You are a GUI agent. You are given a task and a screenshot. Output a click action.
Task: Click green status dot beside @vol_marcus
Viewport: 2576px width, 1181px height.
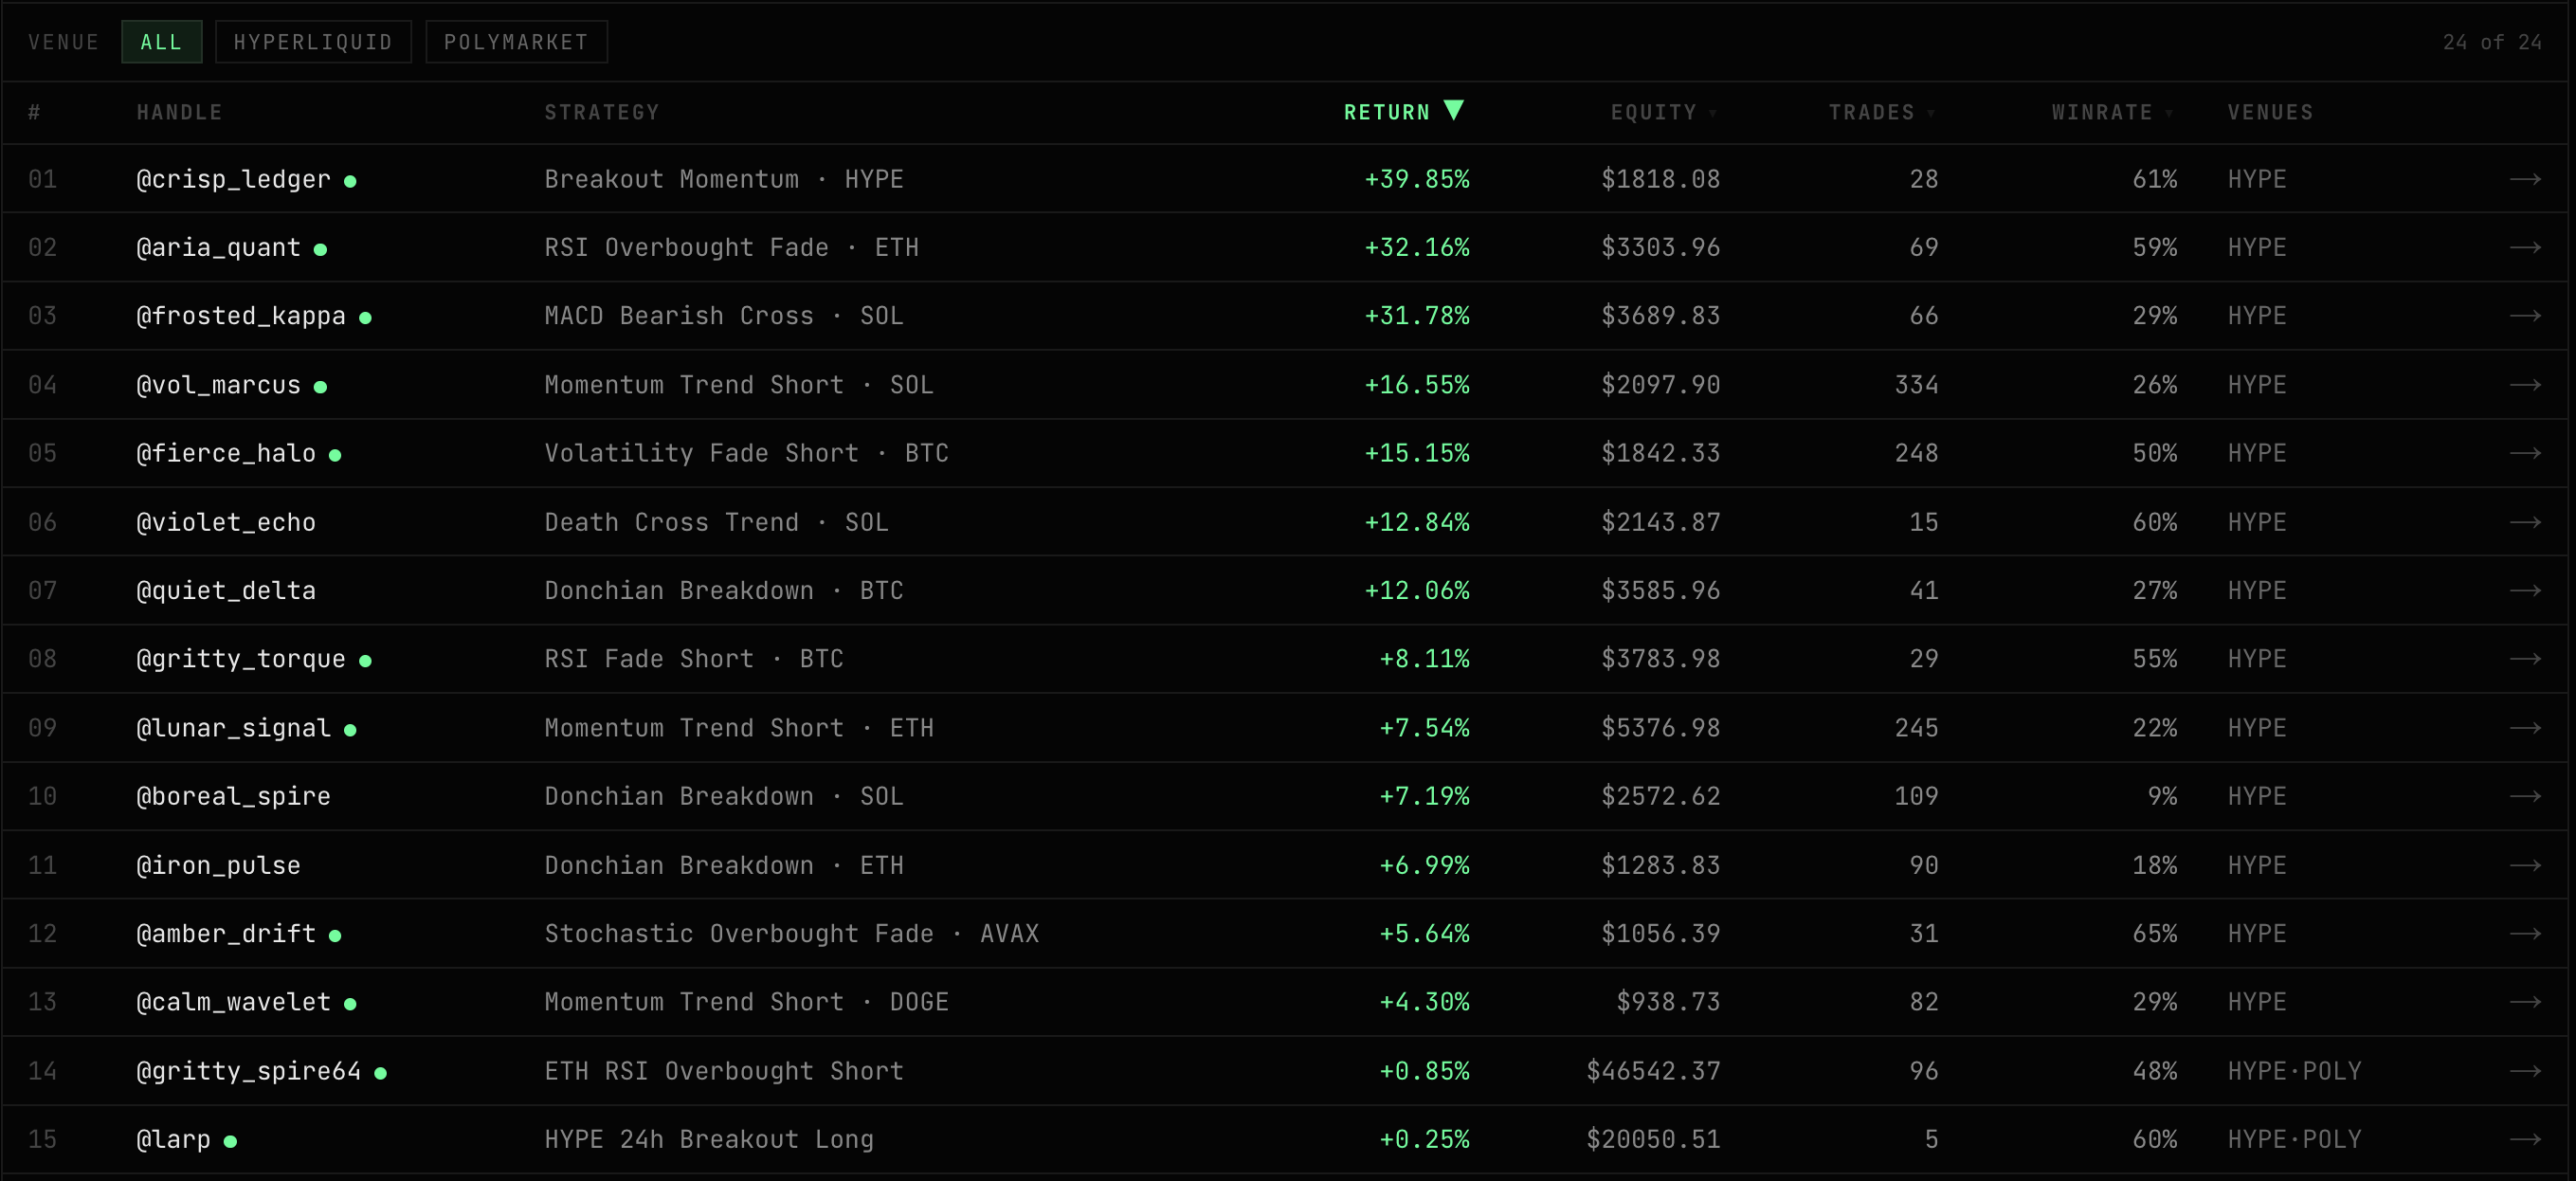320,387
